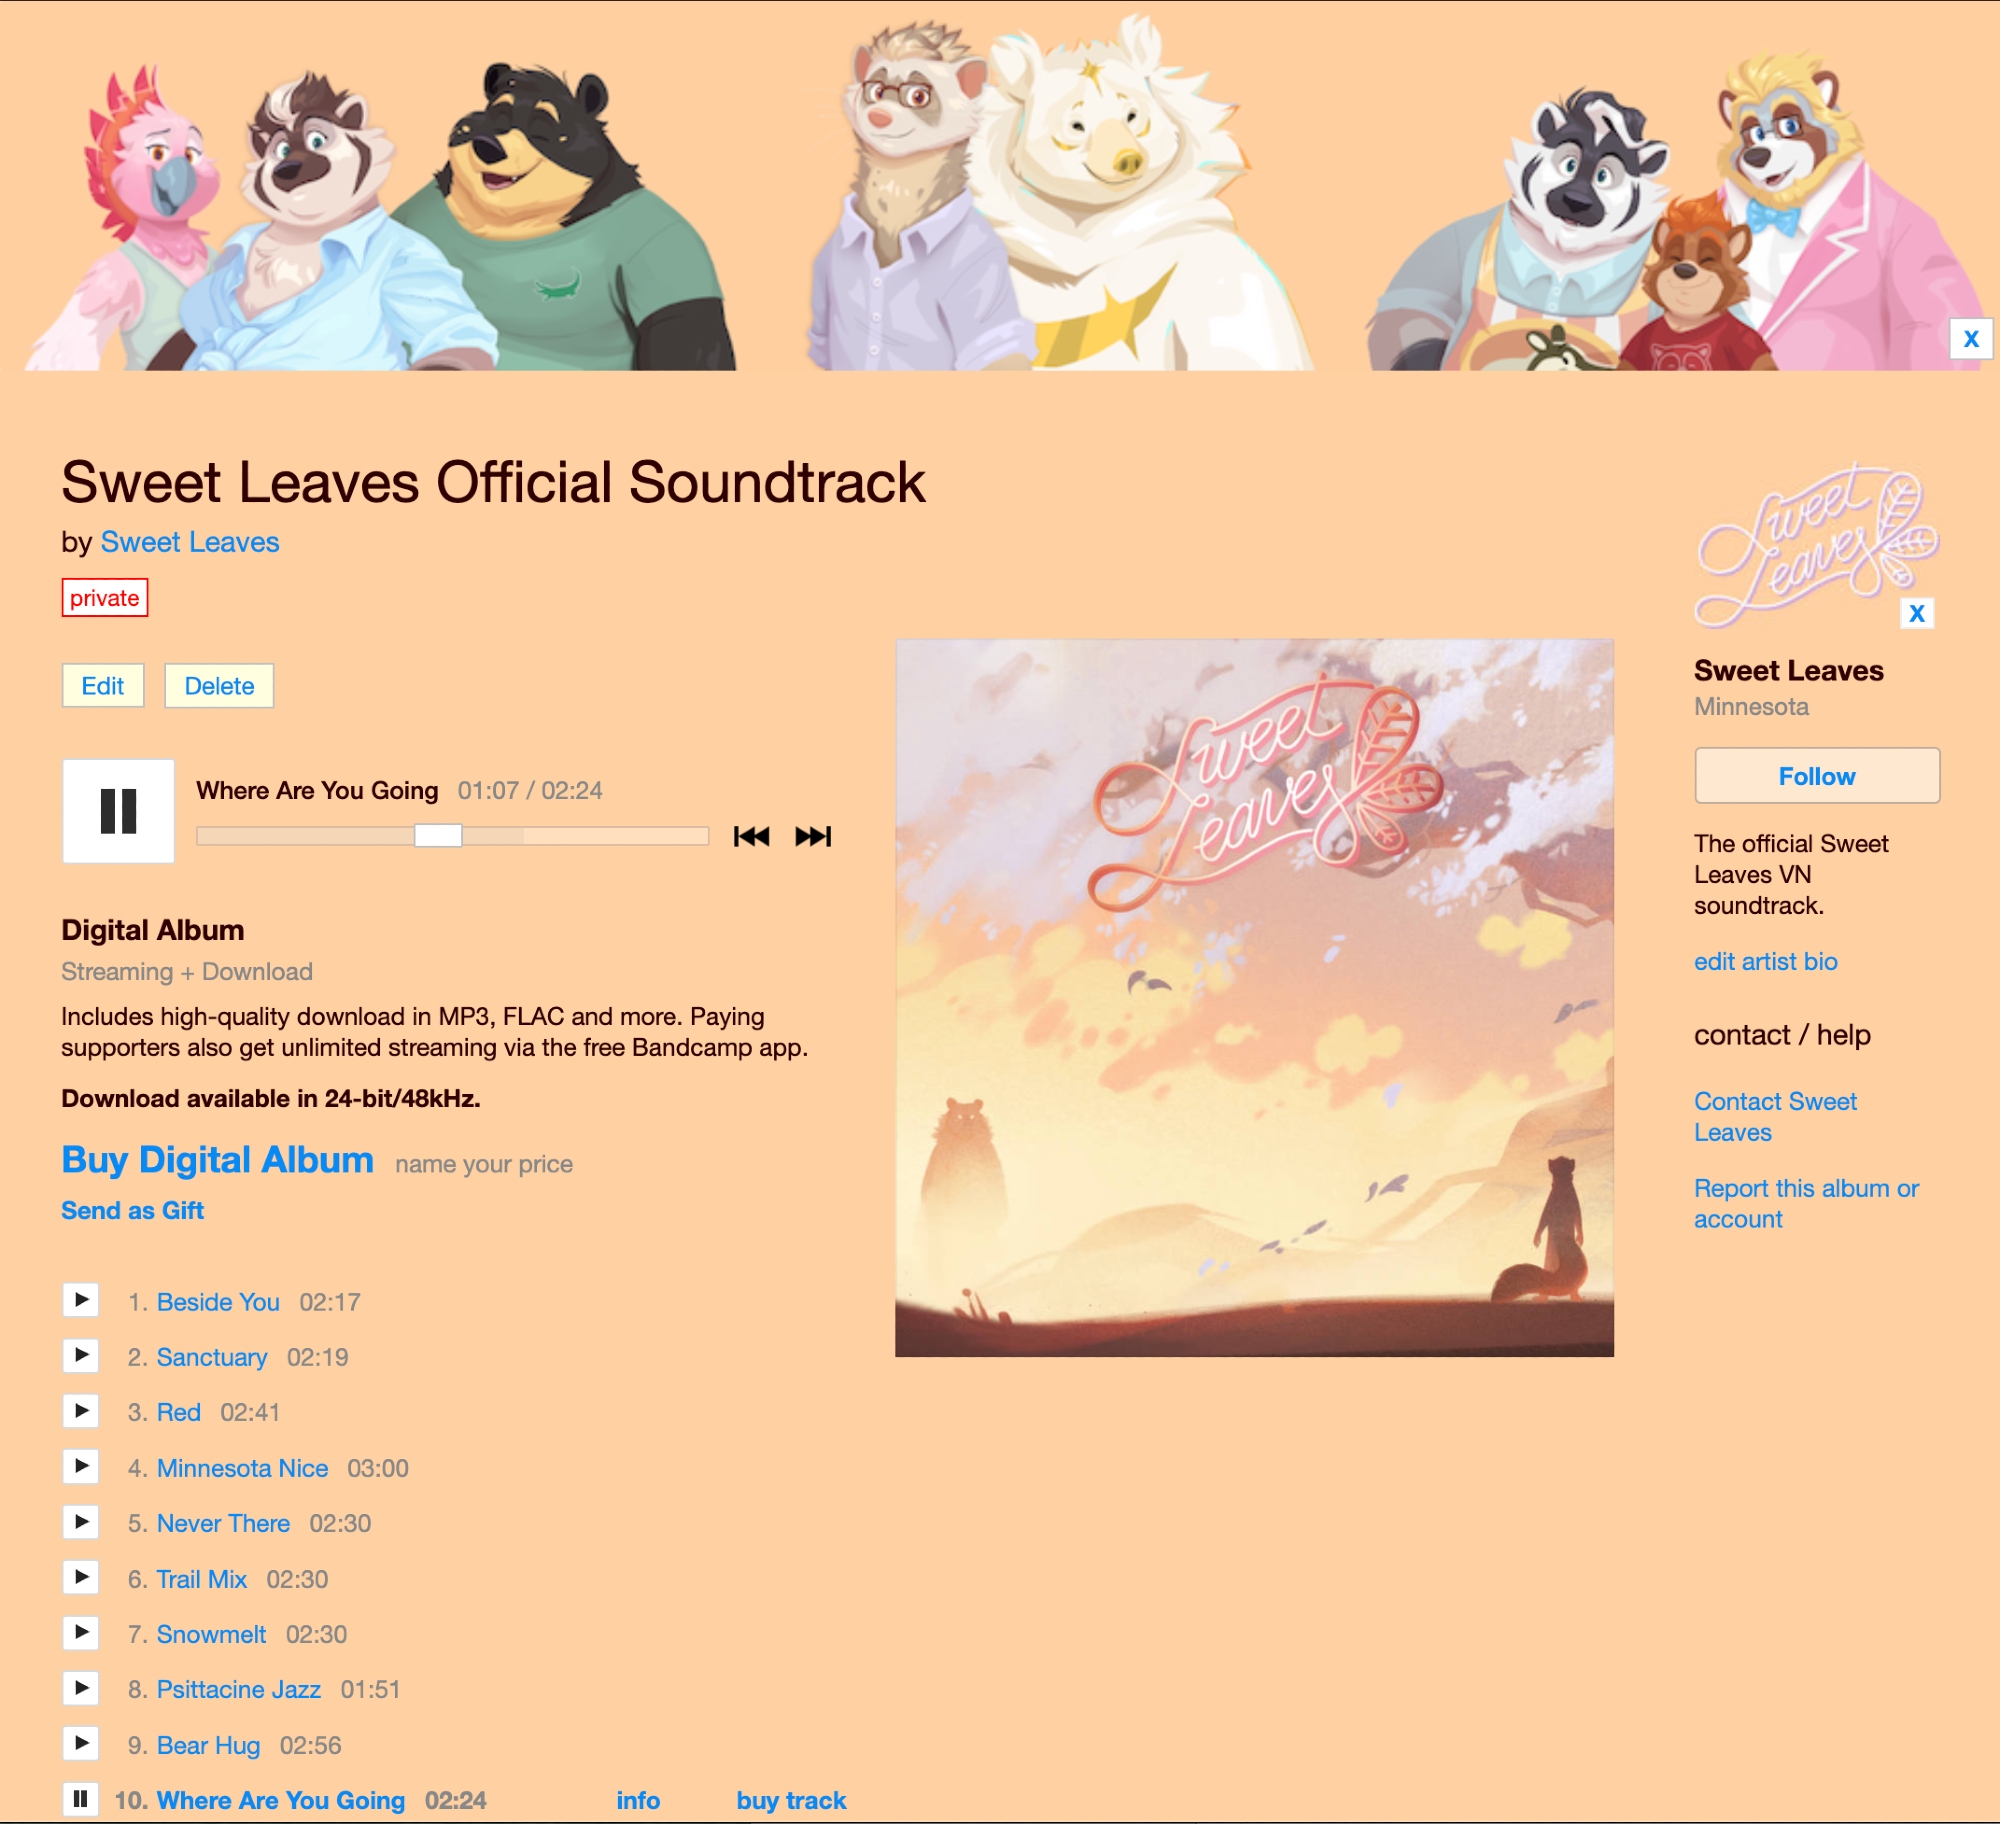Screen dimensions: 2000x1824
Task: Play track 9 Bear Hug
Action: (81, 1743)
